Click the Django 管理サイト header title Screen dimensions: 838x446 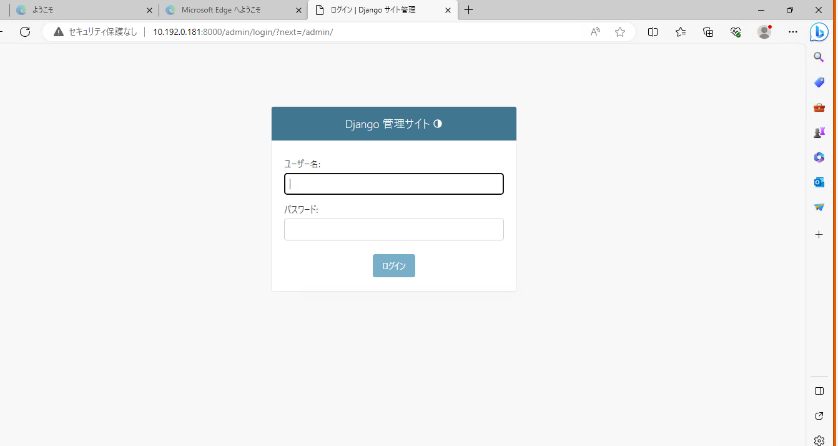click(x=387, y=124)
